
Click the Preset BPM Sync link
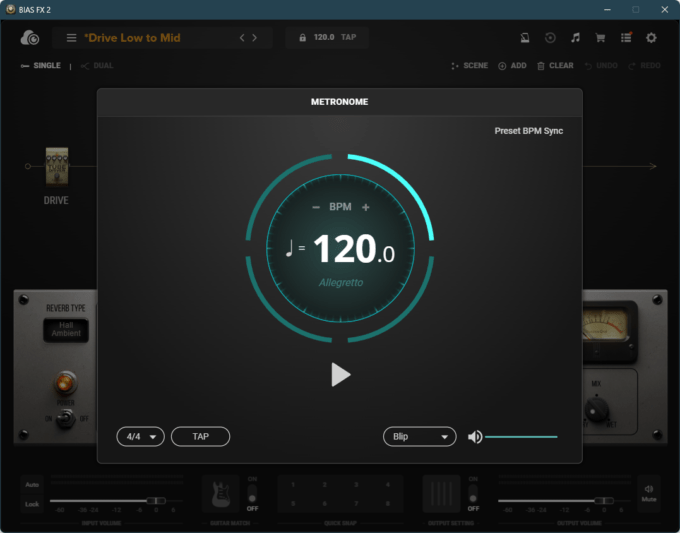point(528,131)
